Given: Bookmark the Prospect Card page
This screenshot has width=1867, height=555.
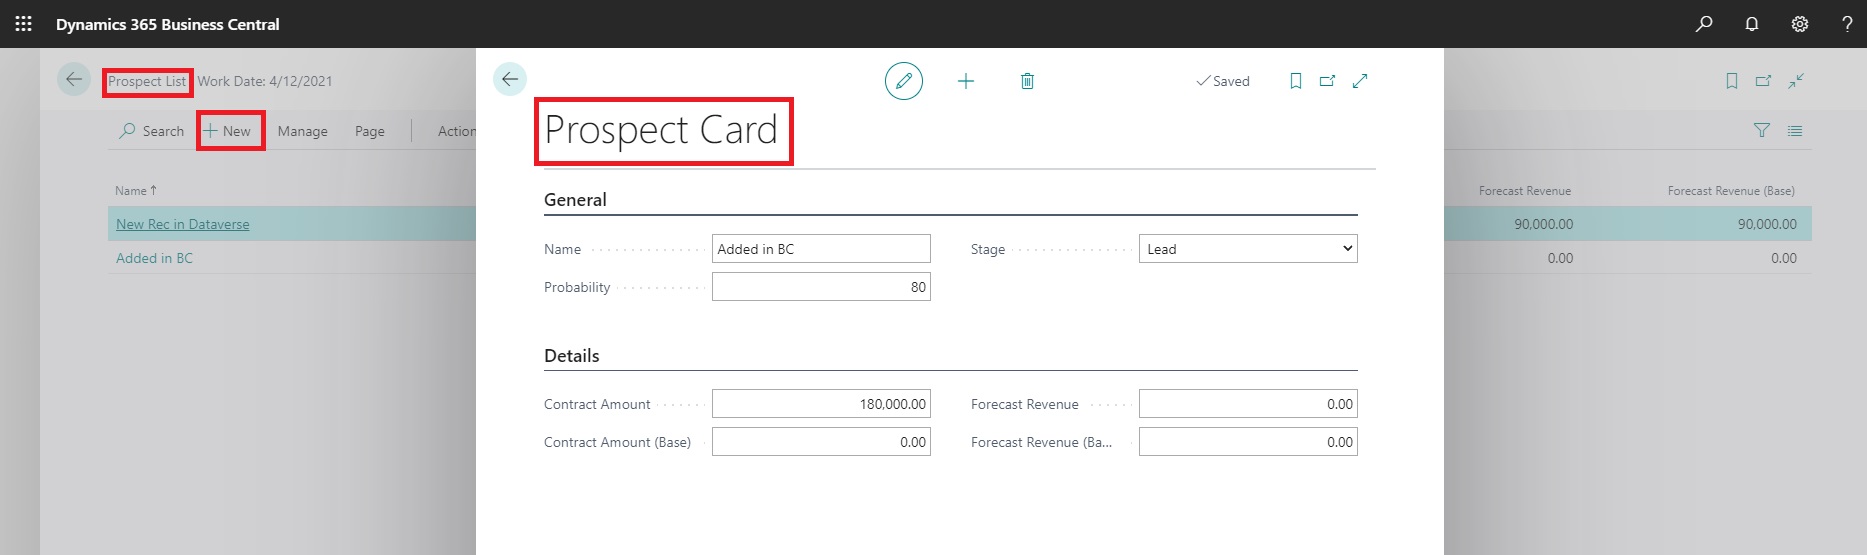Looking at the screenshot, I should 1295,81.
